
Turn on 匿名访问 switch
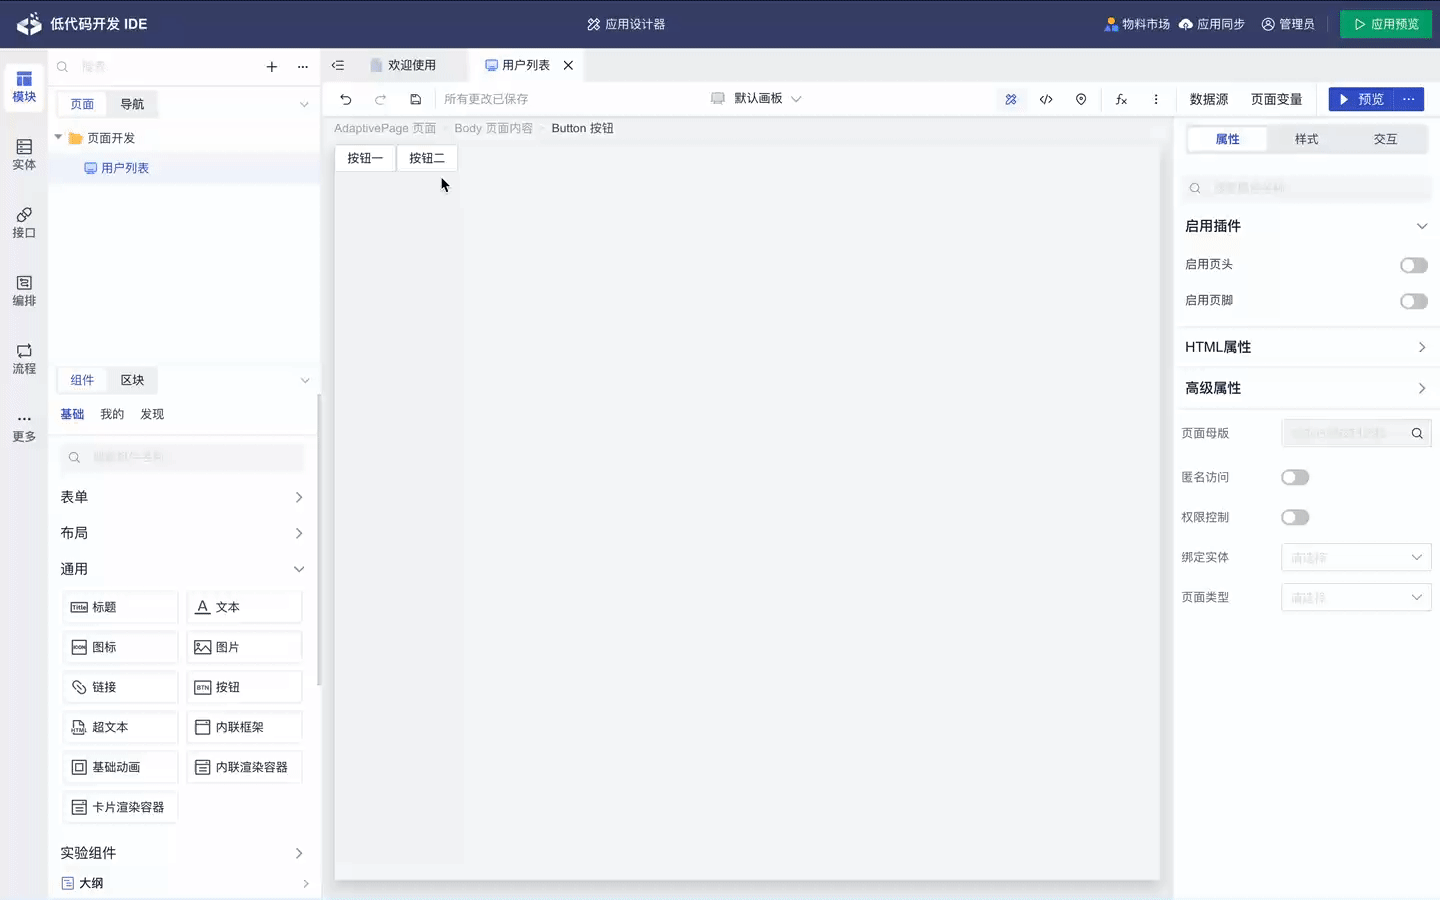point(1295,477)
